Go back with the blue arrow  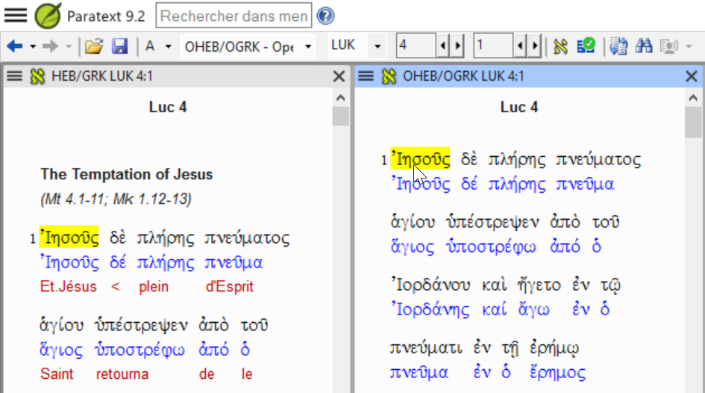(15, 46)
